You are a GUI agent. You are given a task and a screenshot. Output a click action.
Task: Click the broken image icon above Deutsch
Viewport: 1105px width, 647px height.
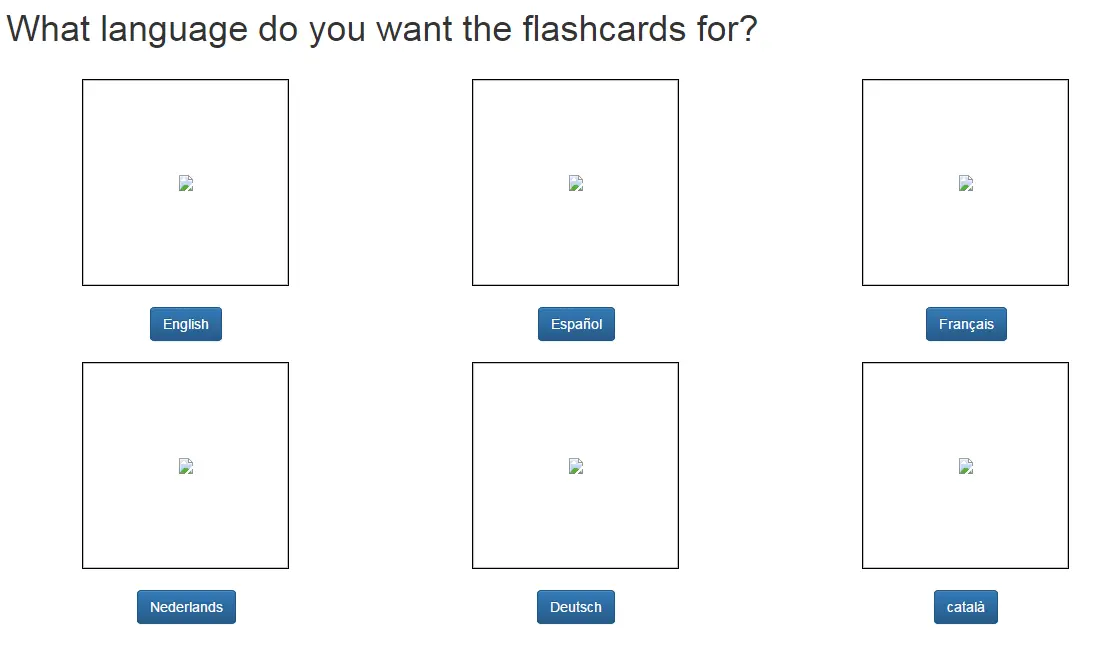576,467
